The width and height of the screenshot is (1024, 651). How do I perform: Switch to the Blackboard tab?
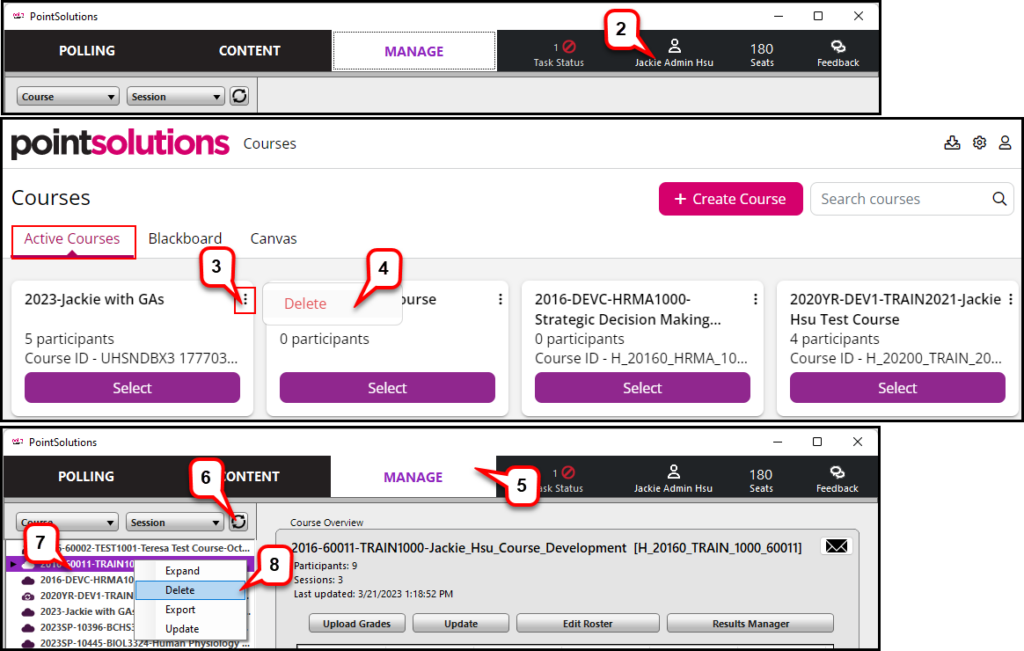[185, 238]
